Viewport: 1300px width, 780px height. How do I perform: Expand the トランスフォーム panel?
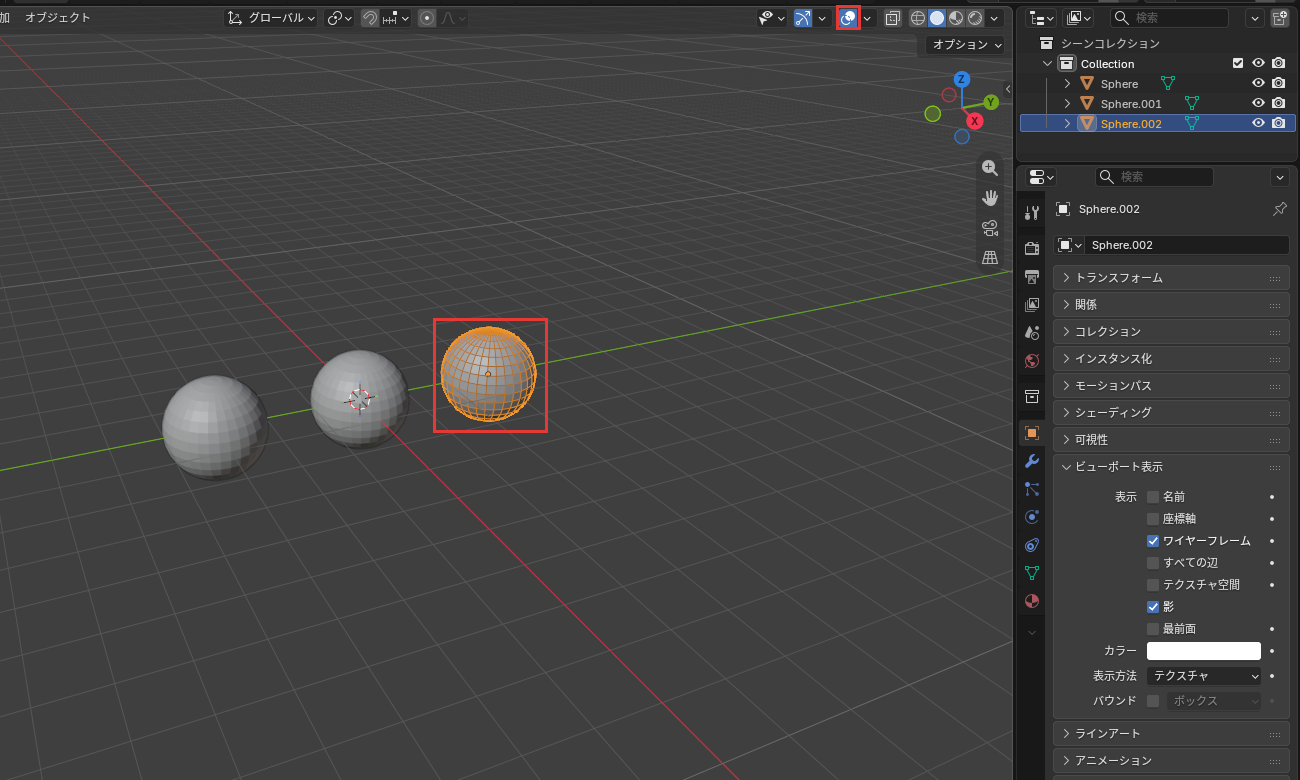click(x=1171, y=278)
